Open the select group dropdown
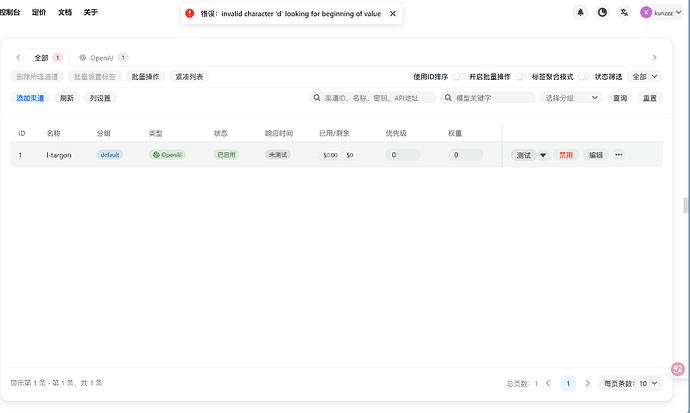This screenshot has width=690, height=413. click(572, 98)
